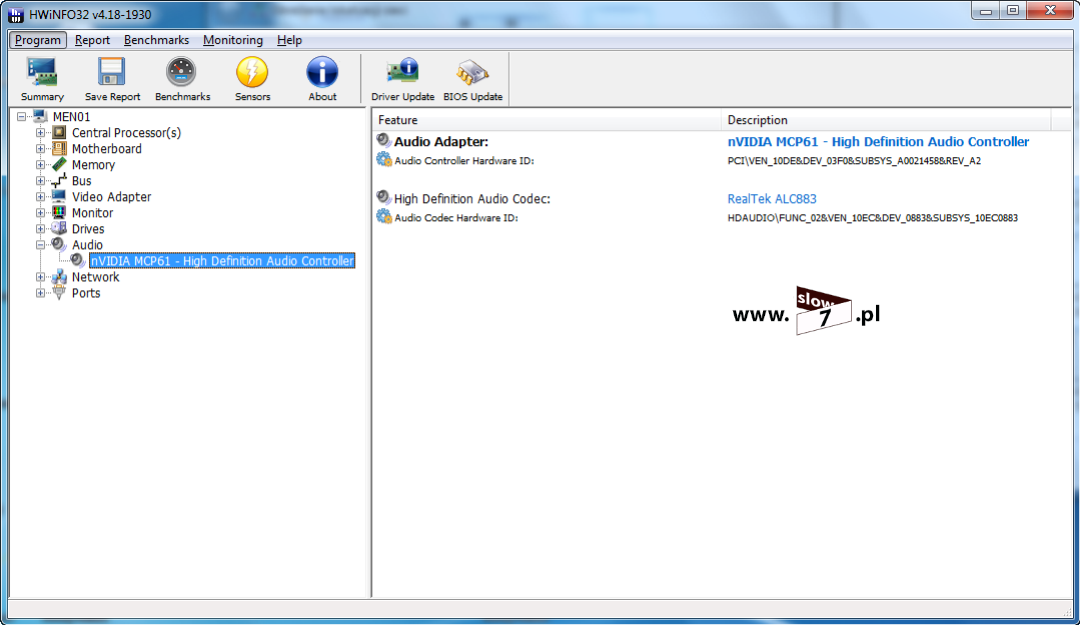Select nVIDIA MCP61 audio controller tree item
This screenshot has width=1080, height=625.
click(x=222, y=260)
